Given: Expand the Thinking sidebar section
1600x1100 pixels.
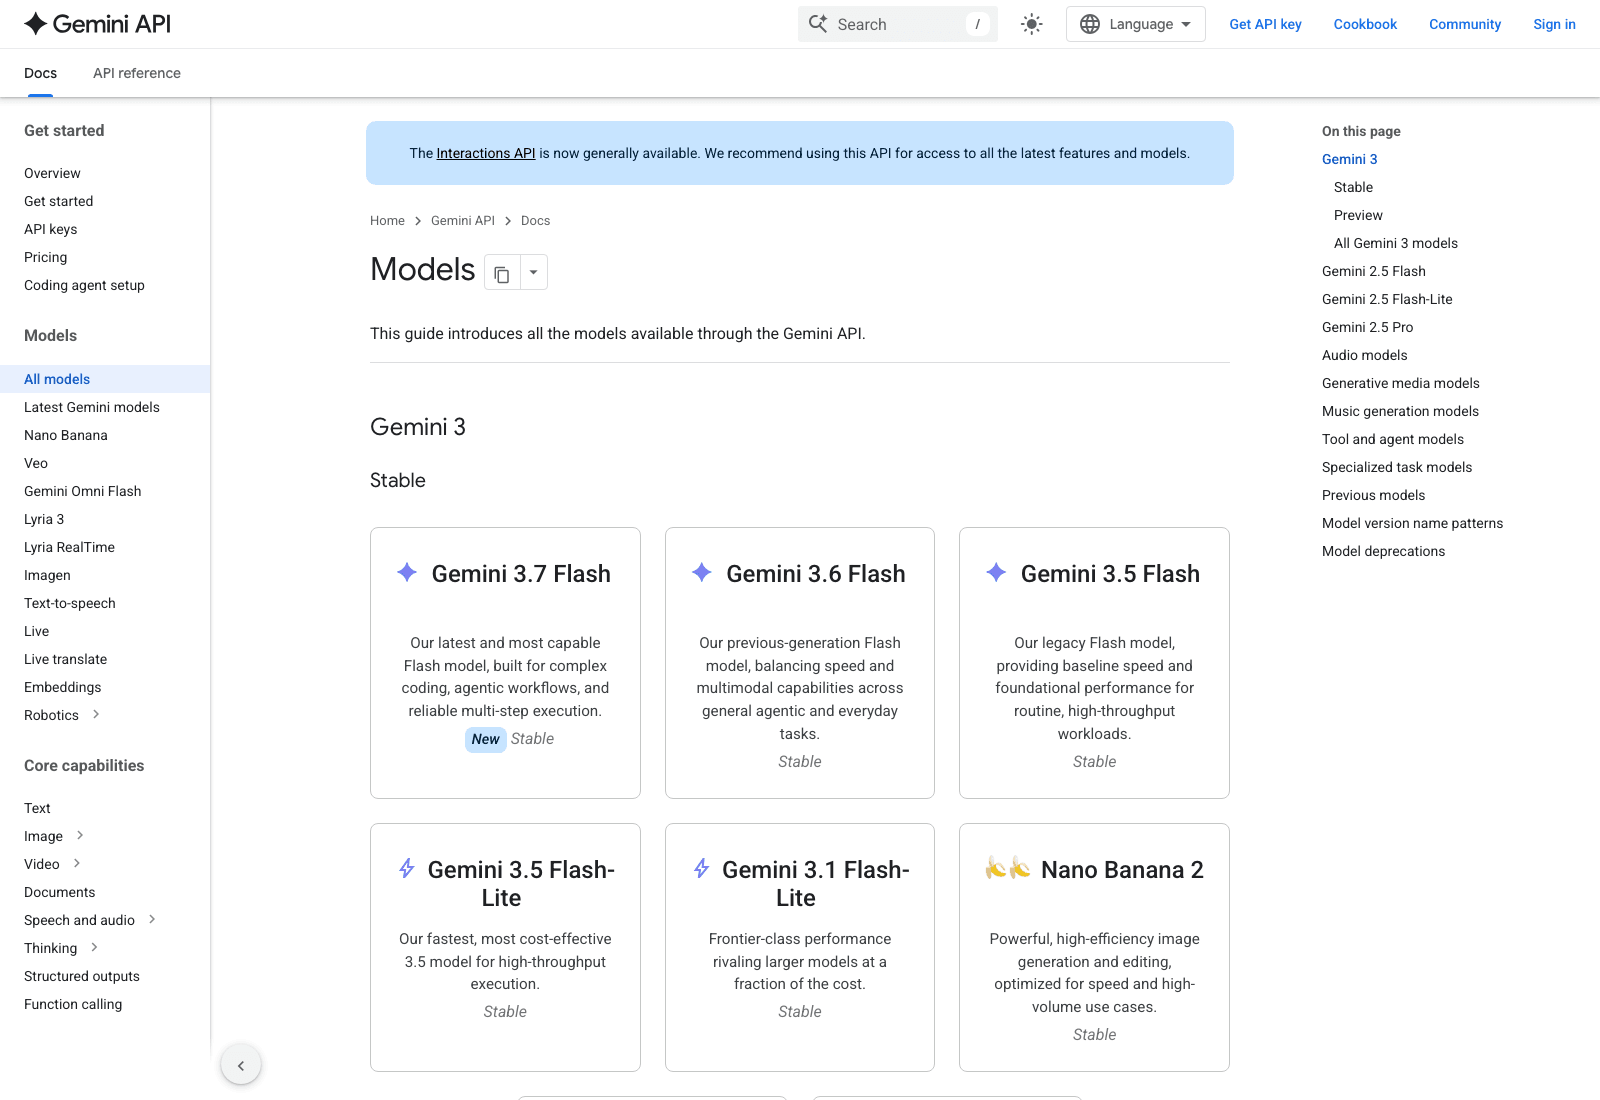Looking at the screenshot, I should pyautogui.click(x=94, y=947).
